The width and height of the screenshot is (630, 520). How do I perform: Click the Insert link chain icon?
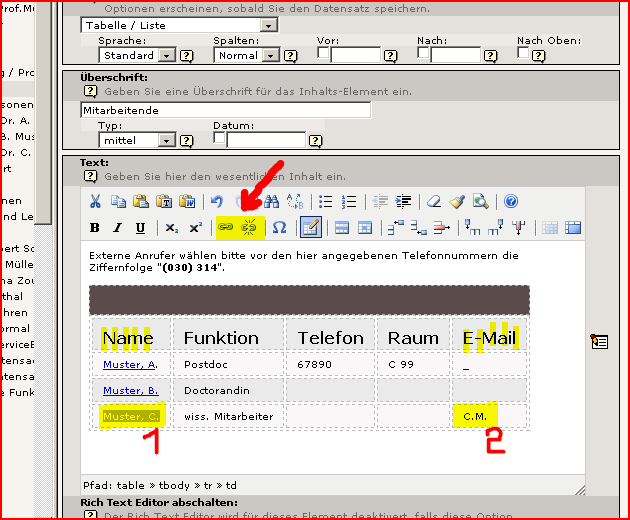pyautogui.click(x=227, y=228)
